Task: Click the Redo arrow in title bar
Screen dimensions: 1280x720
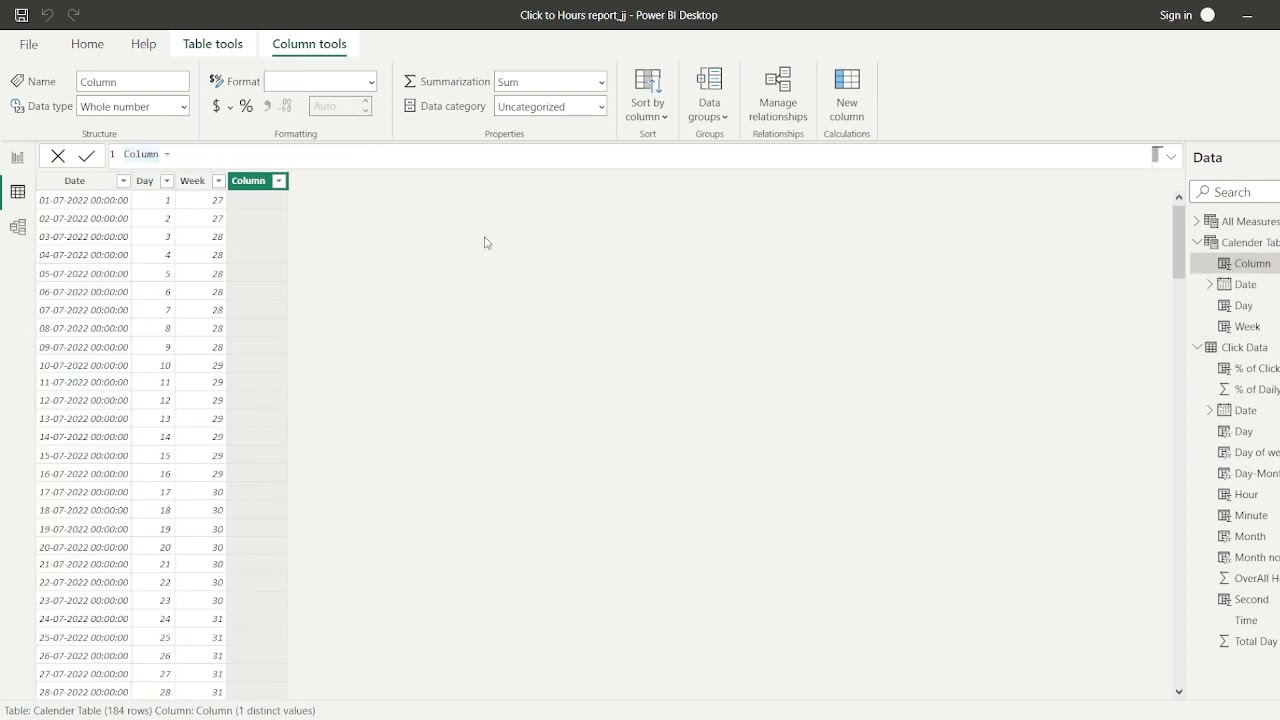Action: (x=73, y=15)
